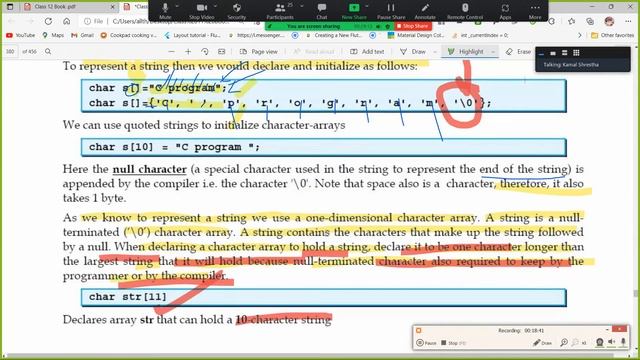The image size is (640, 360).
Task: Open the Zoom More menu
Action: (x=535, y=11)
